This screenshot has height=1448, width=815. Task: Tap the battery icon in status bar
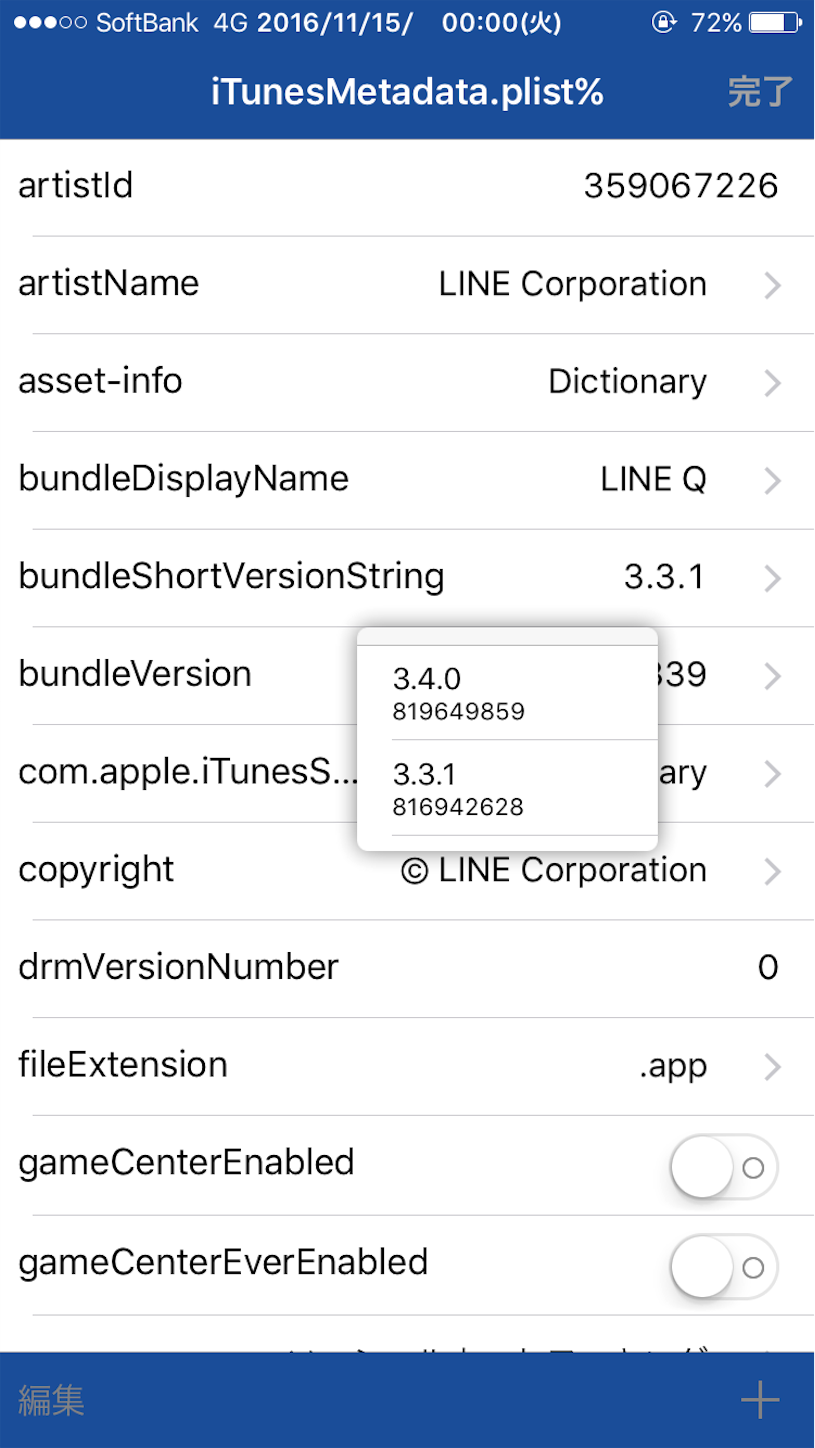[775, 23]
